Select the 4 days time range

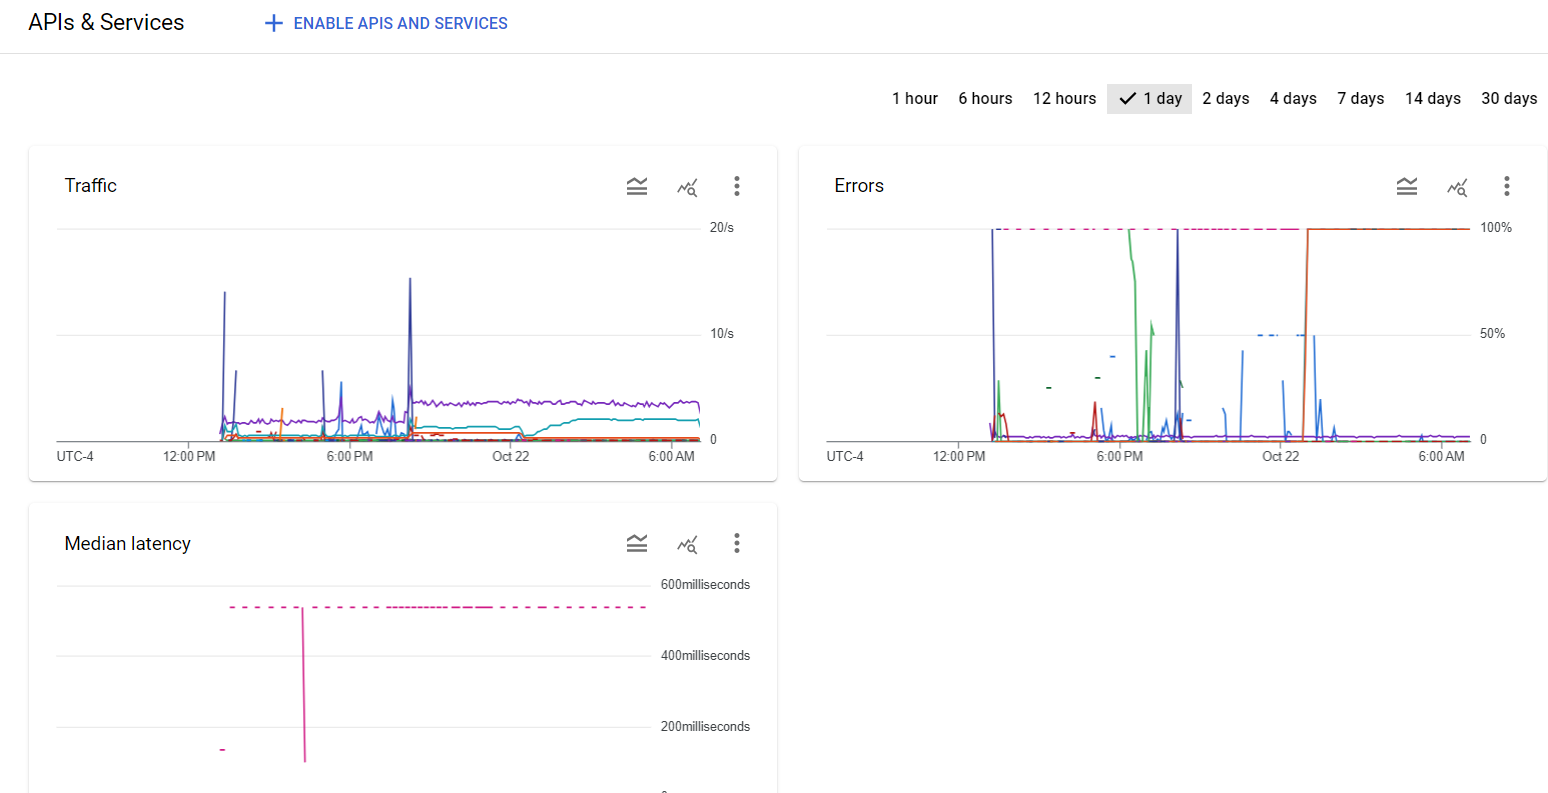[x=1293, y=98]
